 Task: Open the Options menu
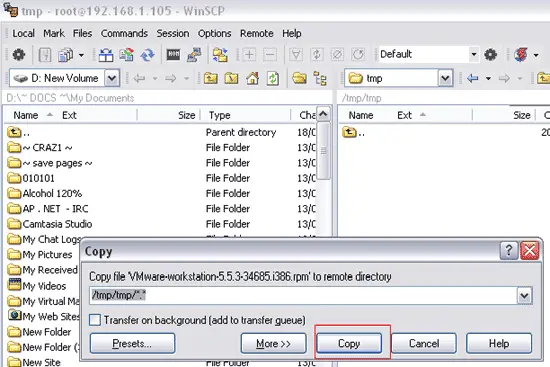[x=214, y=33]
